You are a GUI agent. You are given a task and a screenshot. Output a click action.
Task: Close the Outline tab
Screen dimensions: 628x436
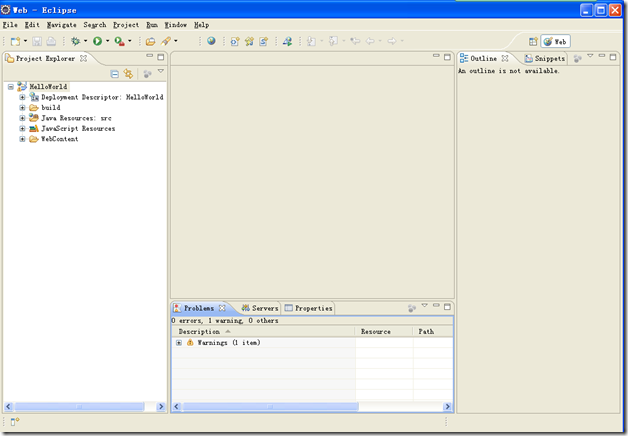tap(505, 58)
